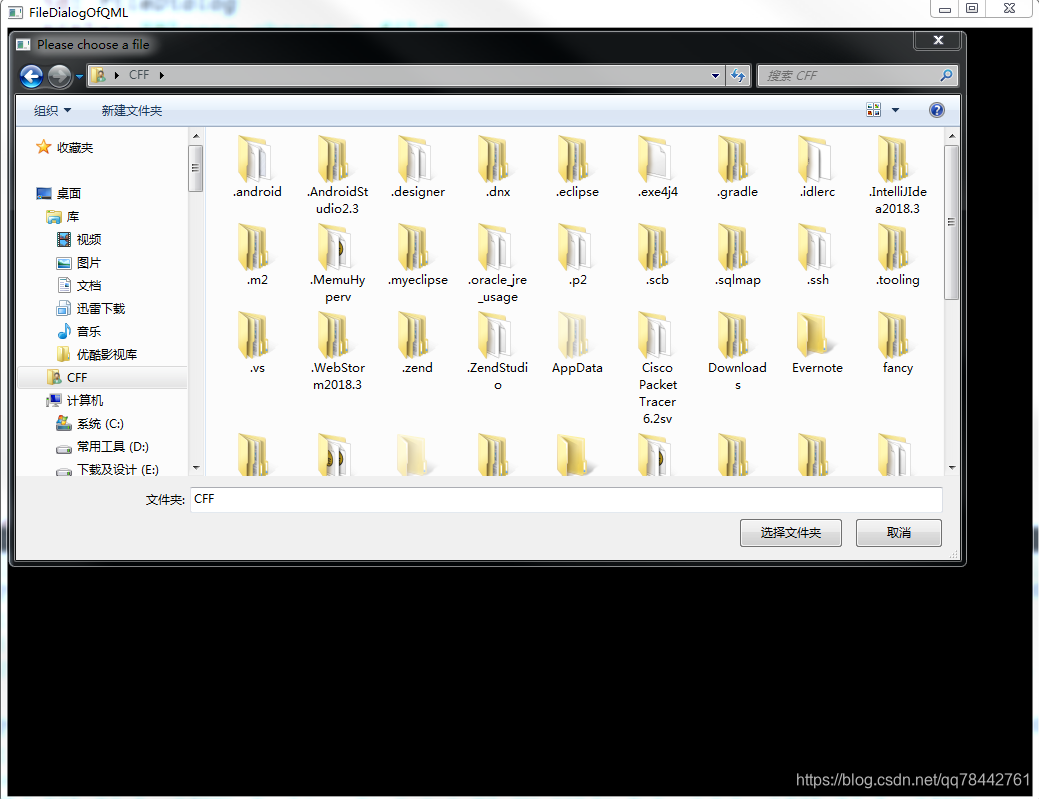
Task: Select the .dnx folder
Action: pos(498,168)
